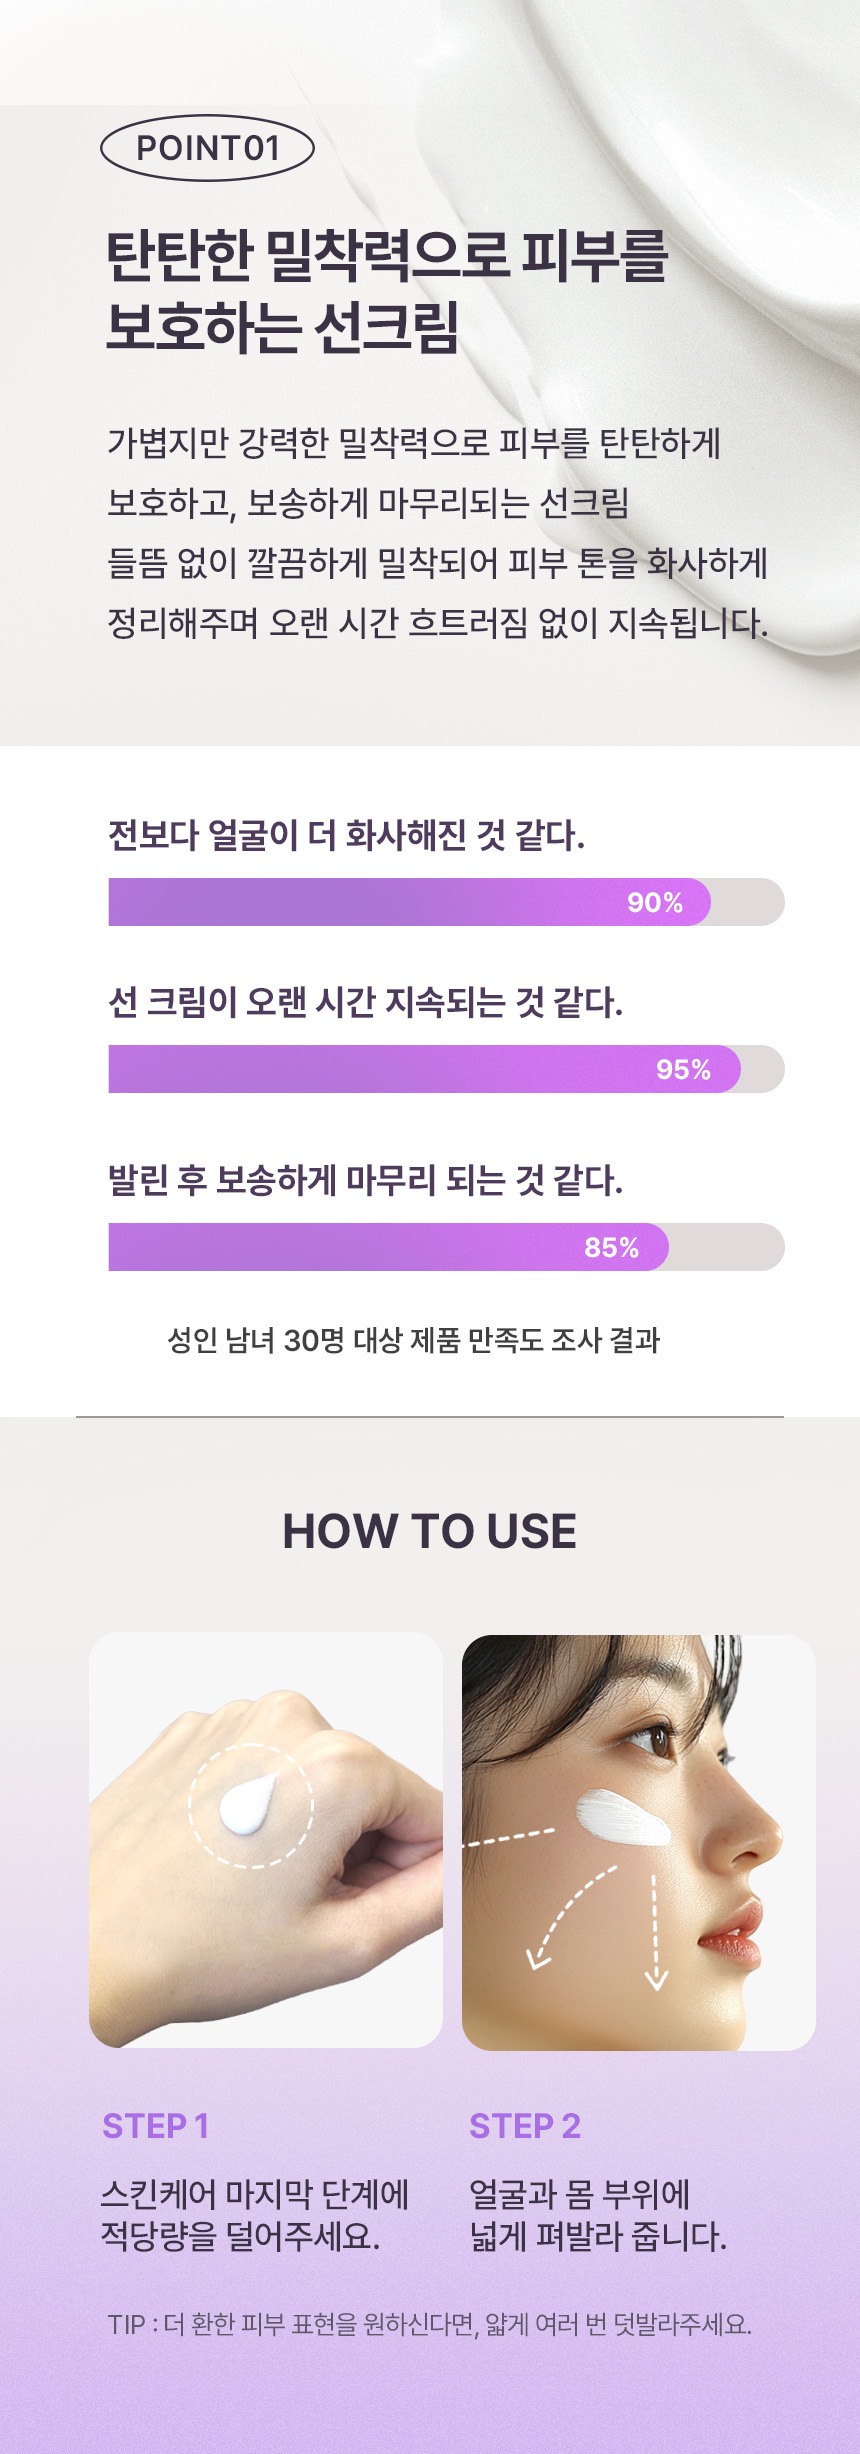Image resolution: width=860 pixels, height=2454 pixels.
Task: Click the TIP line about 덧발라주세요
Action: [x=429, y=2324]
